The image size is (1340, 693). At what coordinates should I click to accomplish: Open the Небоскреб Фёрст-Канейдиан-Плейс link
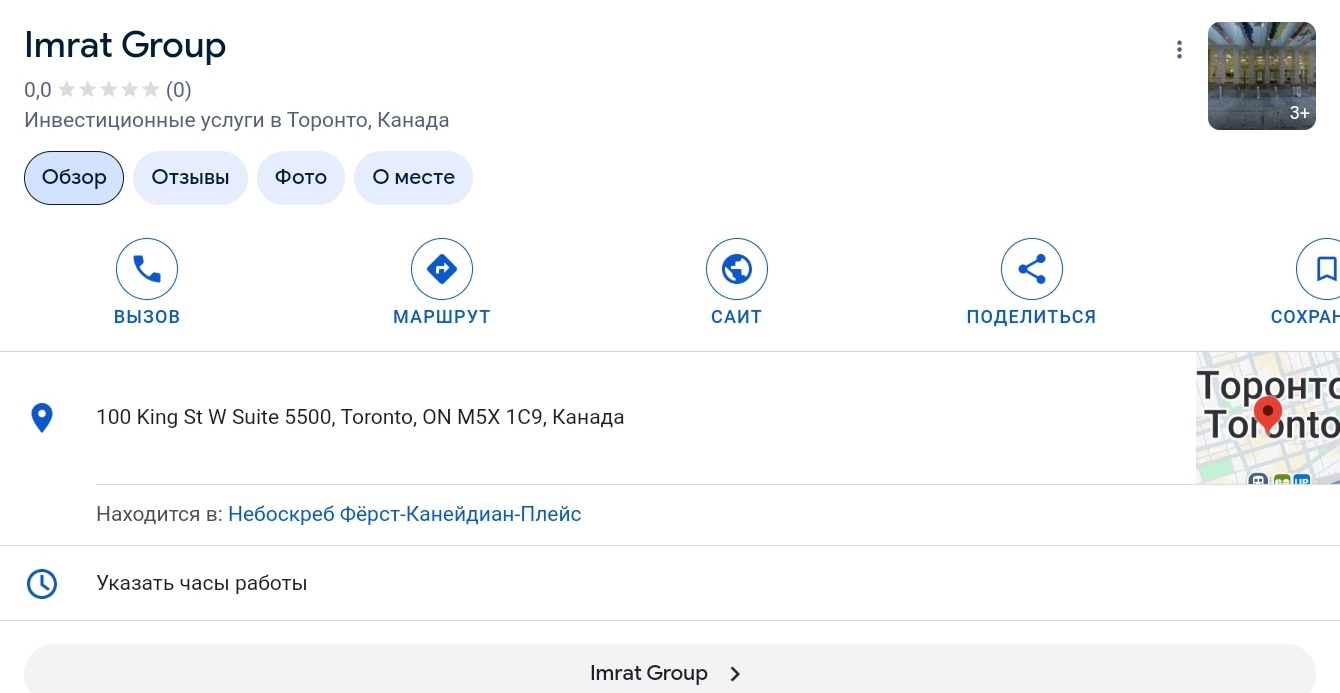[x=404, y=515]
